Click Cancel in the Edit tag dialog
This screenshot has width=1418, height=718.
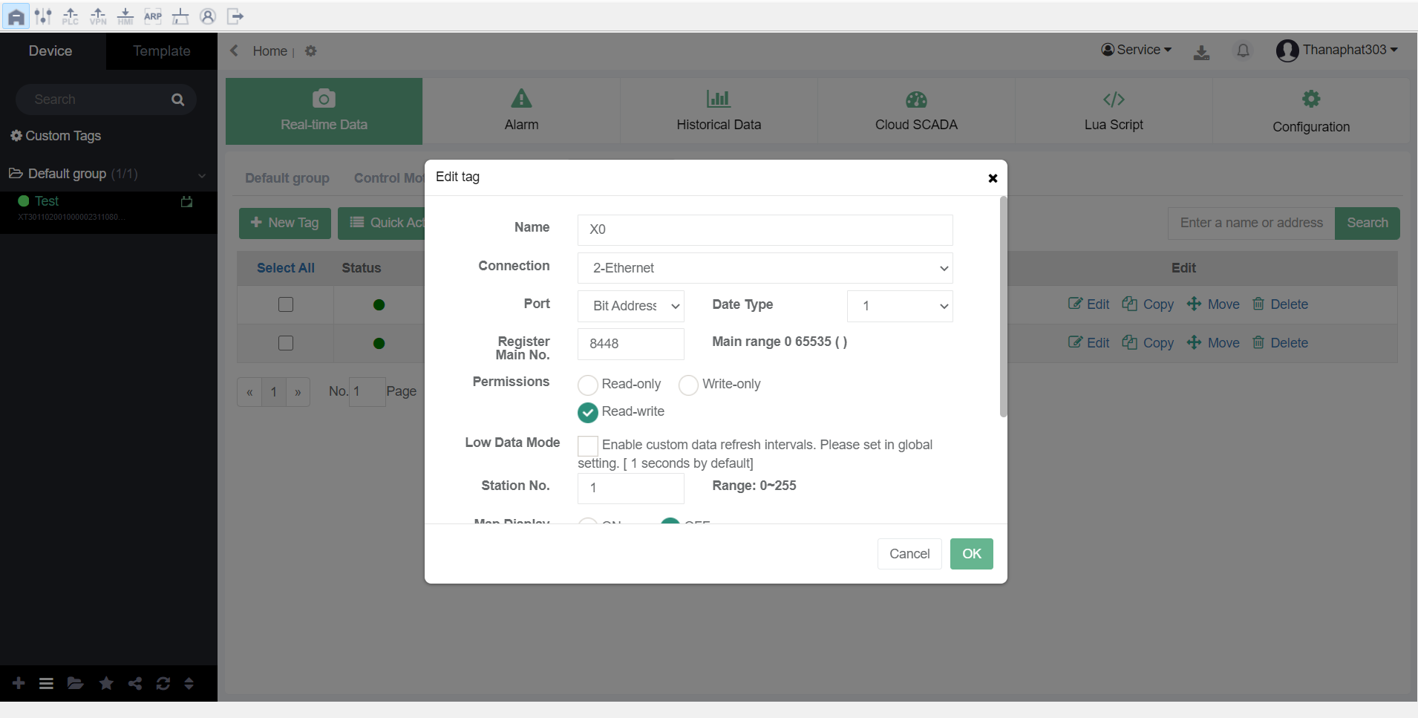coord(909,554)
